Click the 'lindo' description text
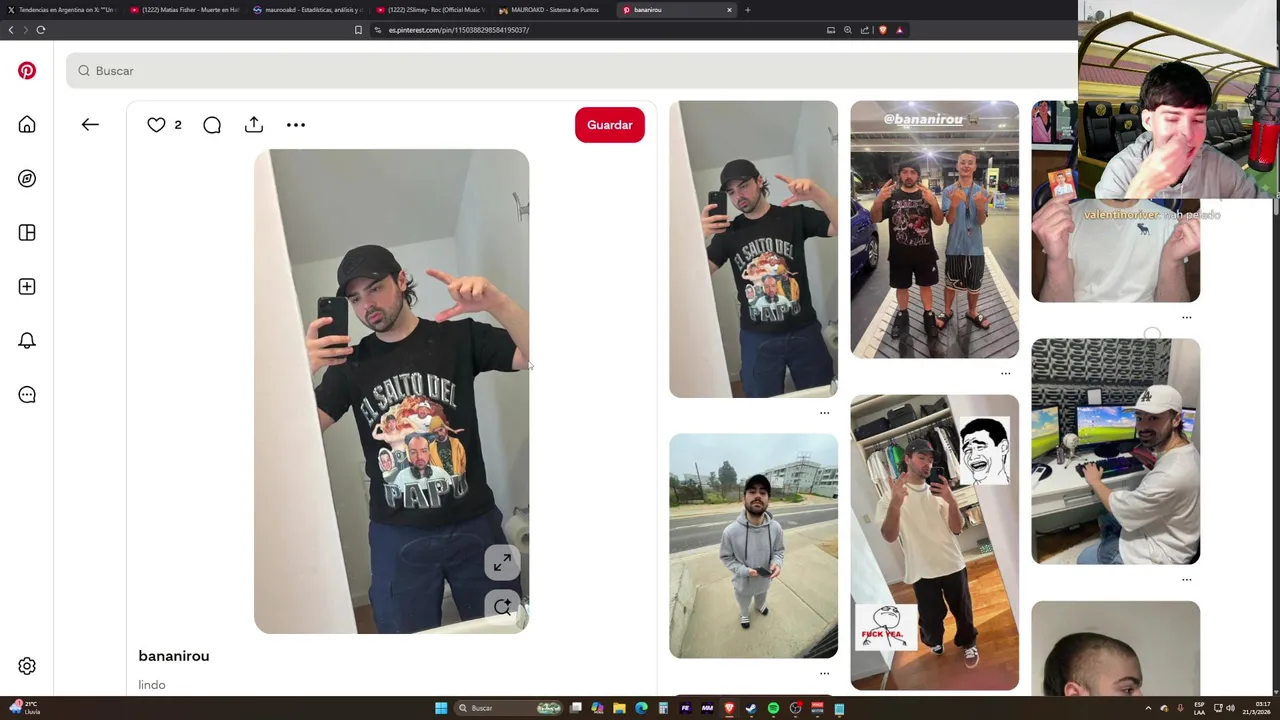This screenshot has width=1280, height=720. pyautogui.click(x=152, y=685)
